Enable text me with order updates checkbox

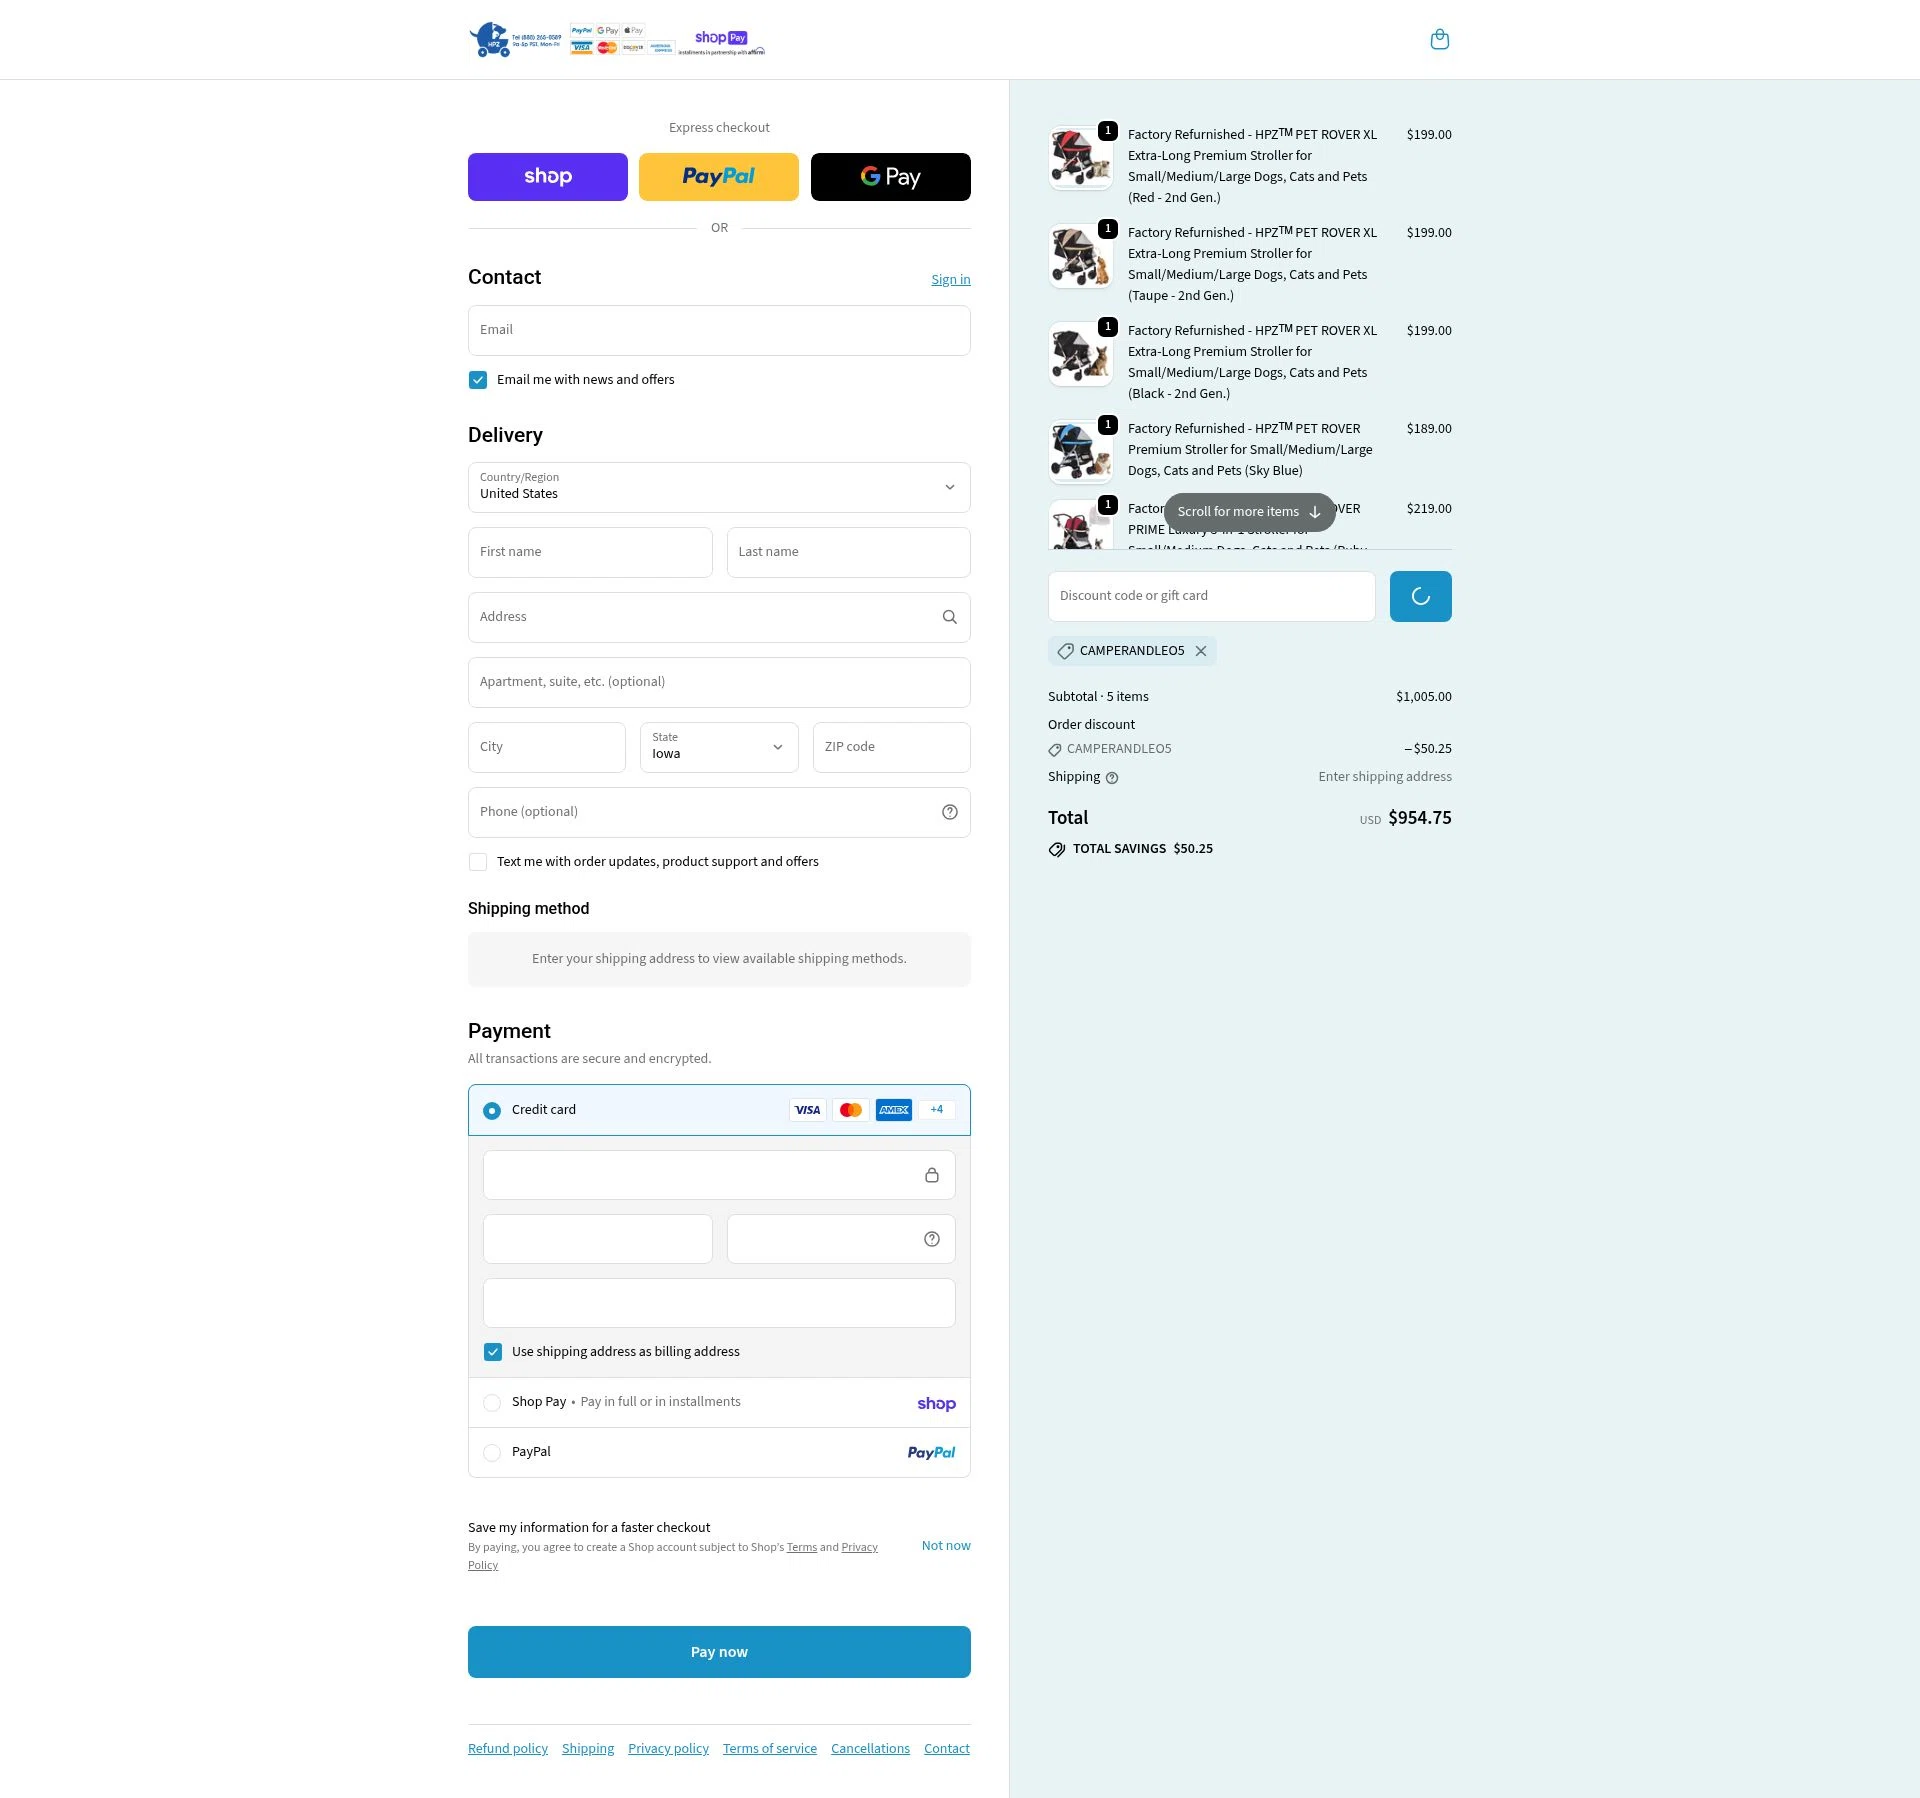click(478, 862)
